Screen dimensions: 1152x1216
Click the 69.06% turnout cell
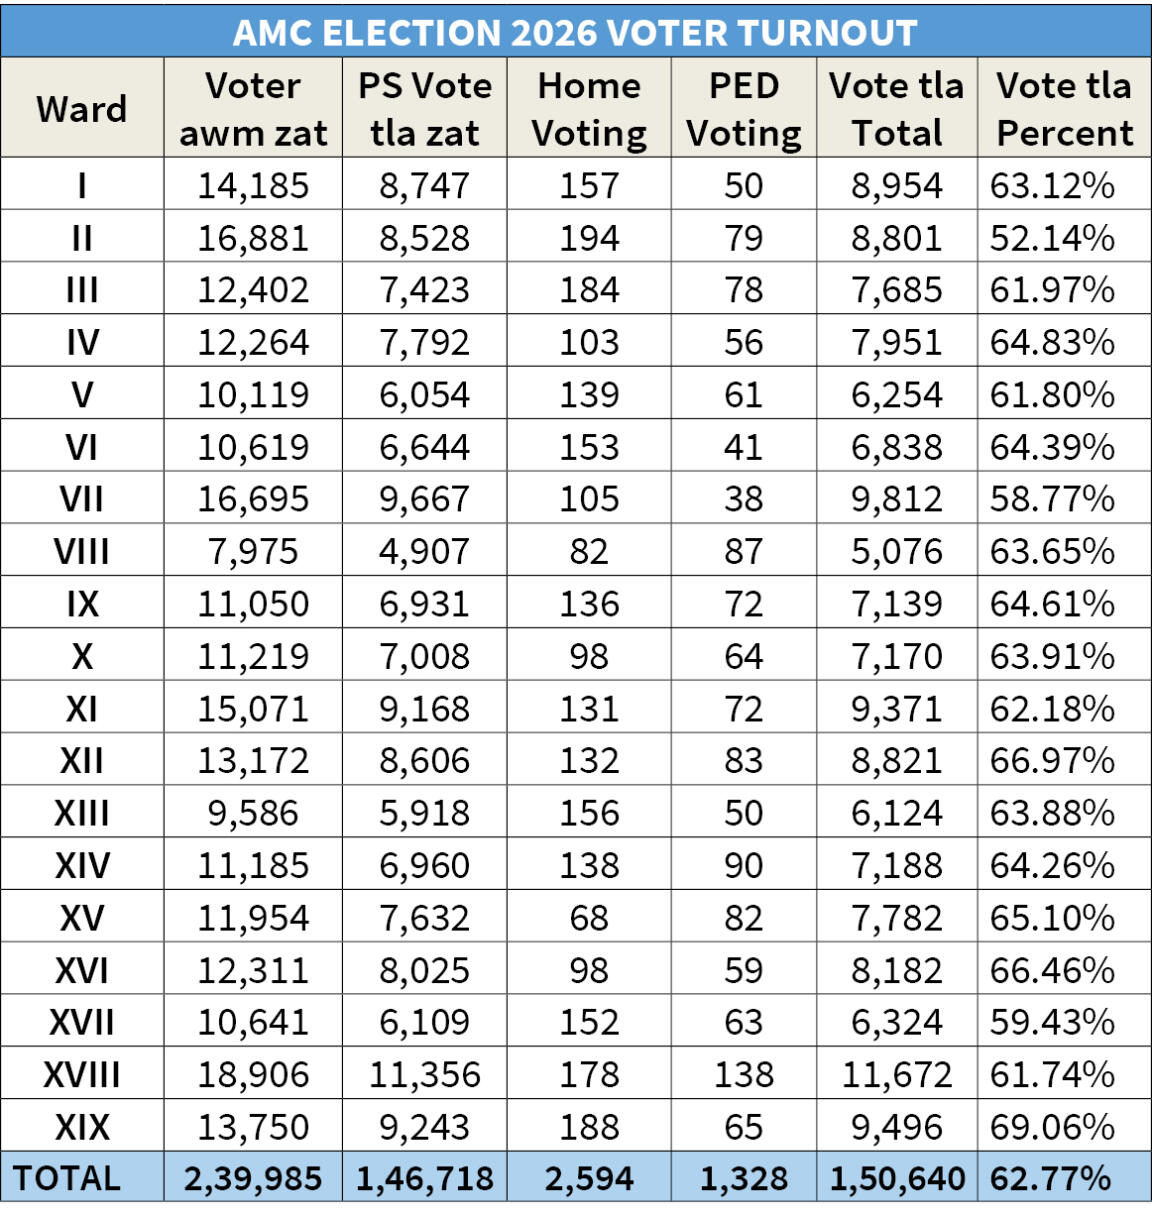pos(1052,1127)
